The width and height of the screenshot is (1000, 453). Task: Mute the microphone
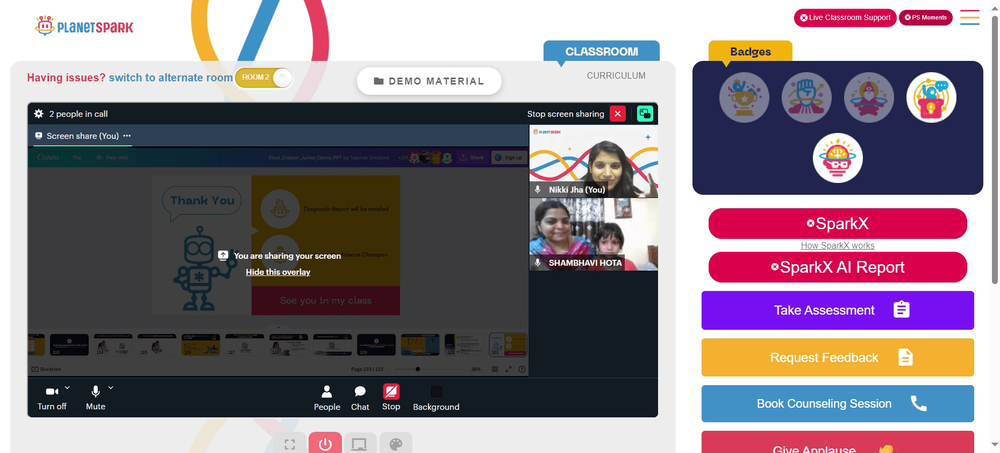tap(96, 397)
